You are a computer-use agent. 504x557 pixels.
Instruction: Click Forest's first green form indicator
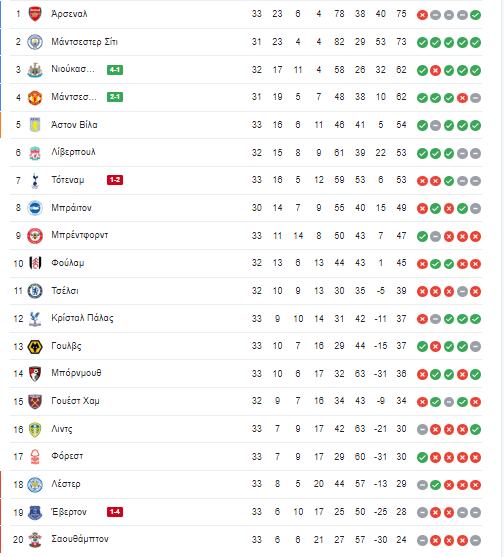tap(422, 458)
